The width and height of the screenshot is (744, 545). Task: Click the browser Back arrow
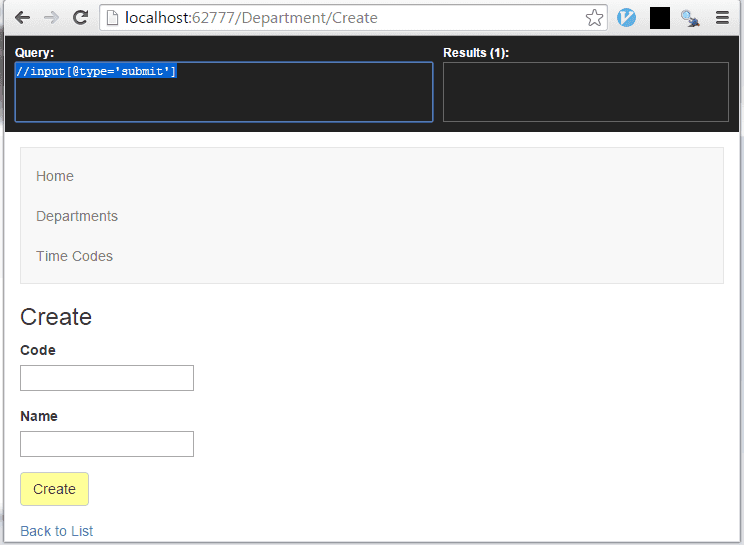tap(22, 18)
